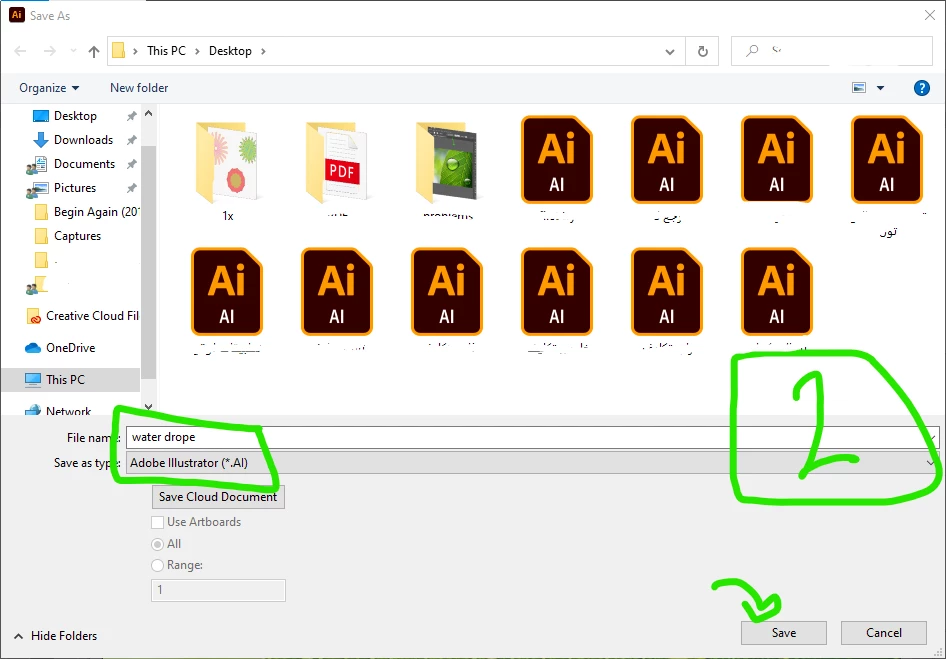Select the This PC breadcrumb in the address bar
The width and height of the screenshot is (946, 659).
pyautogui.click(x=166, y=51)
